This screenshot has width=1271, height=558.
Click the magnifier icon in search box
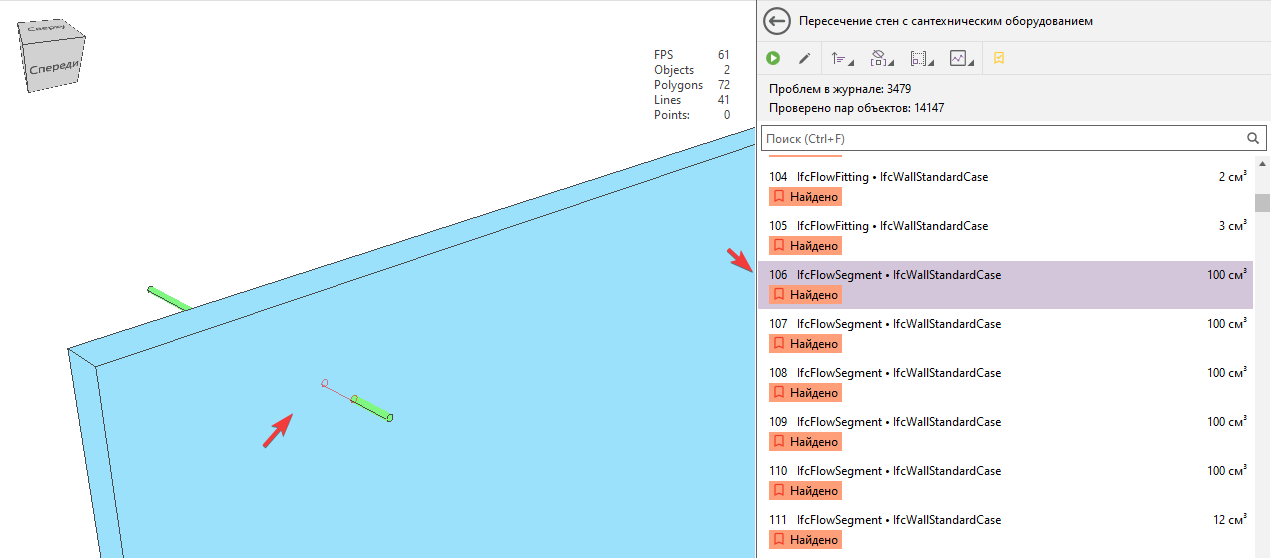(1252, 139)
